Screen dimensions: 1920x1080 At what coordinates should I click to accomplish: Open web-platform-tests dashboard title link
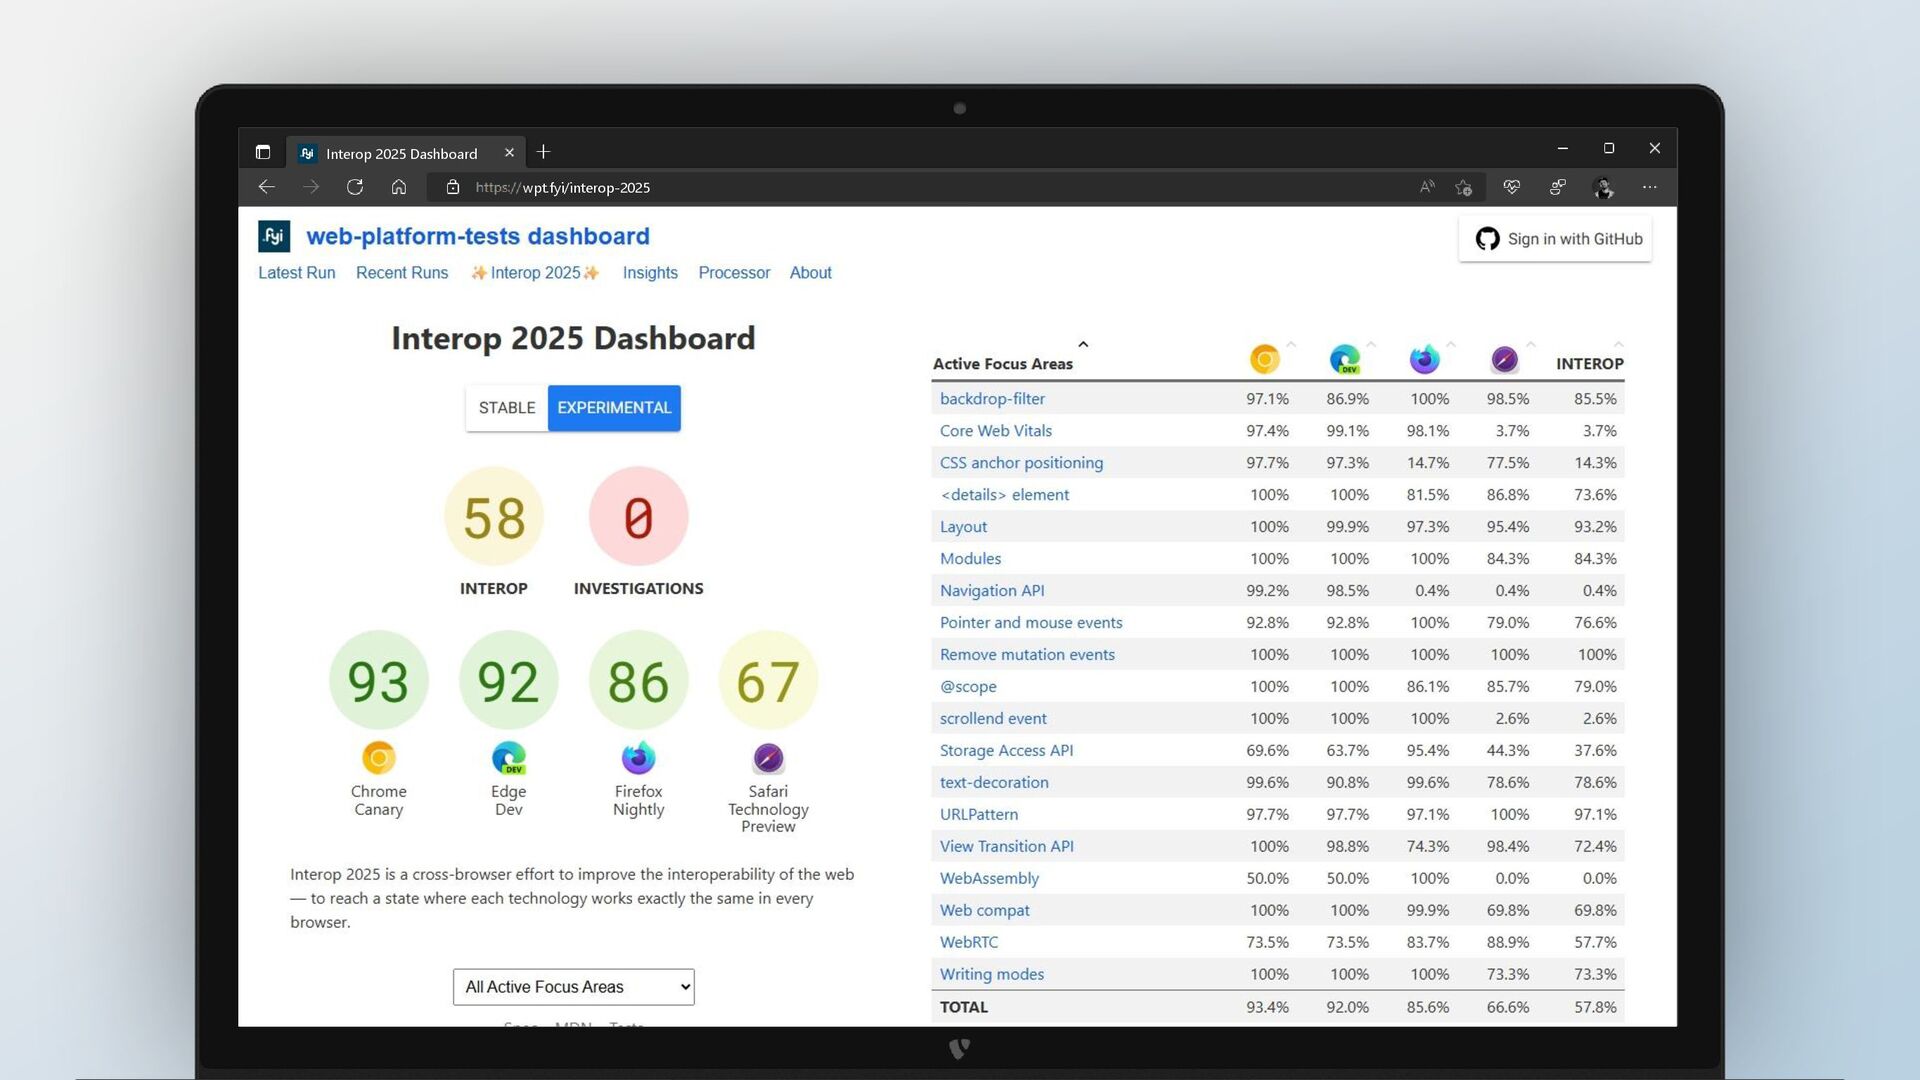pyautogui.click(x=478, y=236)
